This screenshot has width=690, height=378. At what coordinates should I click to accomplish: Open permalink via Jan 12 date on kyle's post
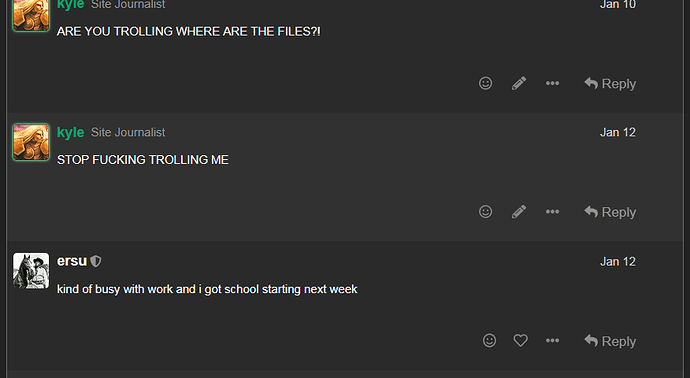pos(618,132)
